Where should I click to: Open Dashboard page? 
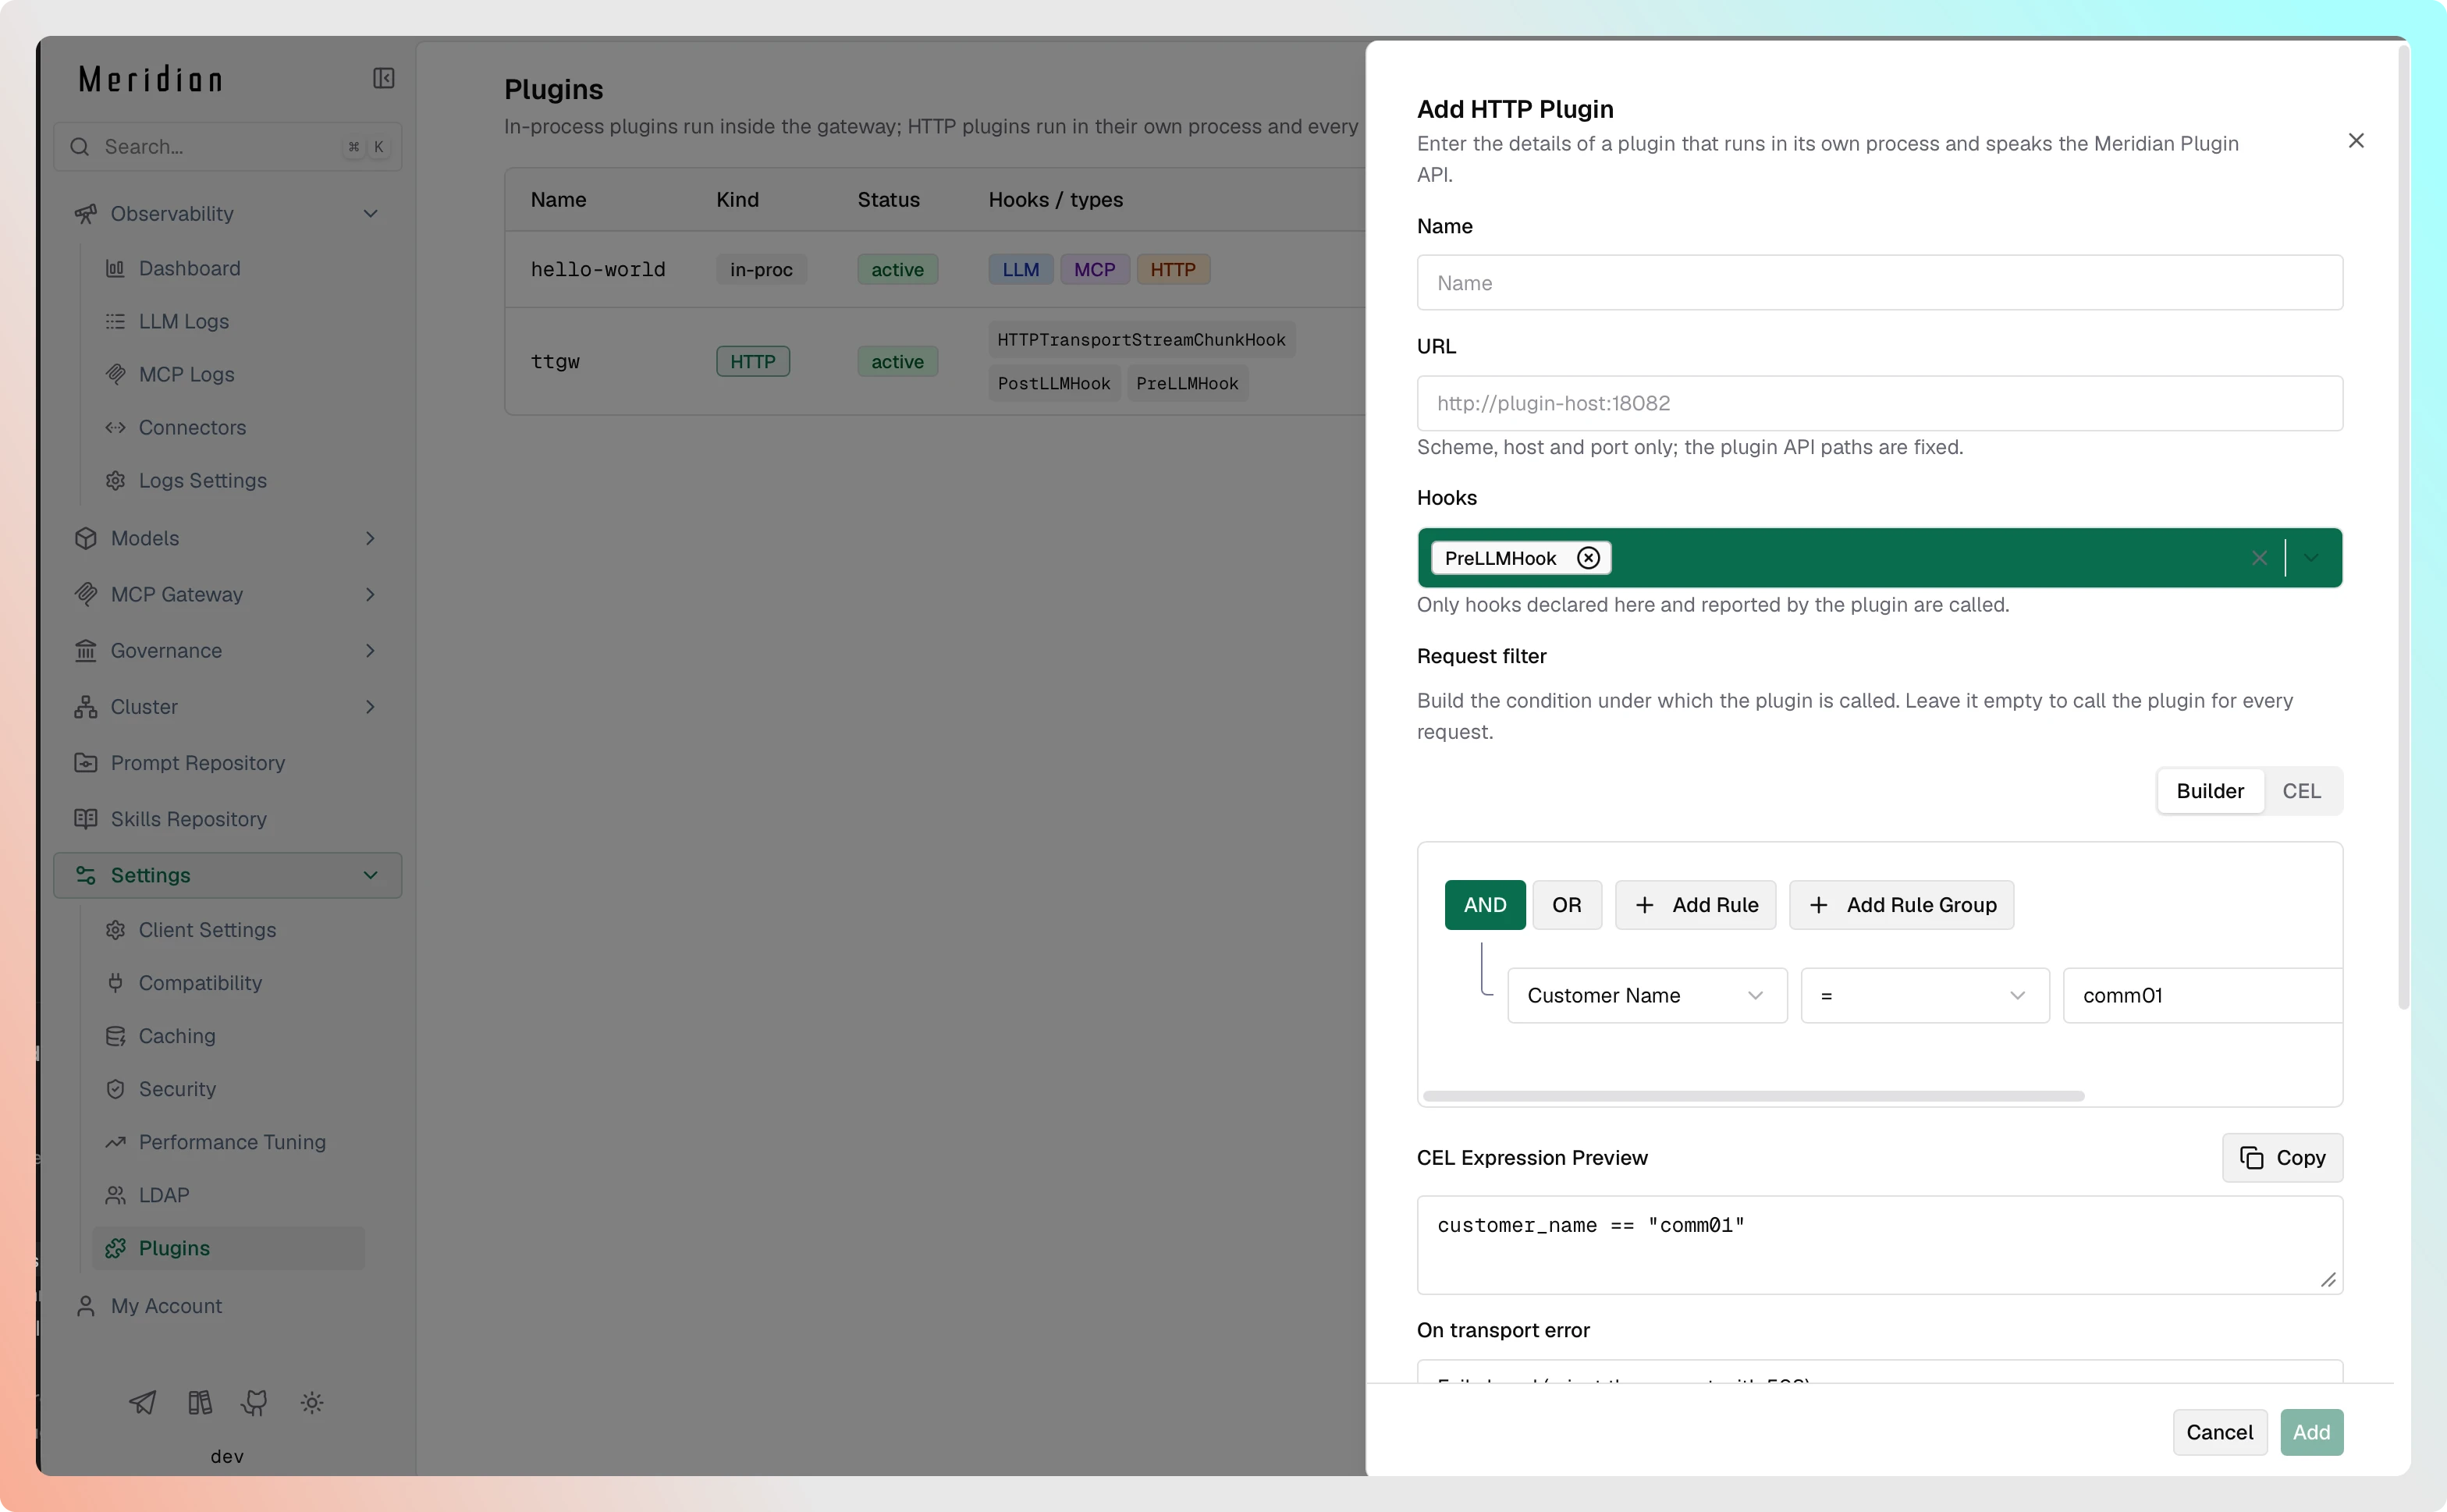coord(189,268)
